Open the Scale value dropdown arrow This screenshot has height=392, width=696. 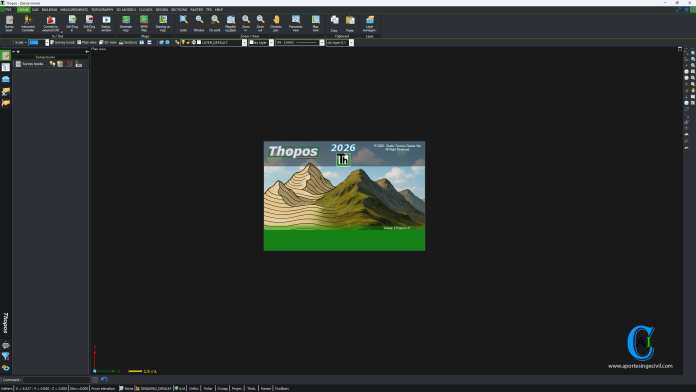[x=47, y=43]
